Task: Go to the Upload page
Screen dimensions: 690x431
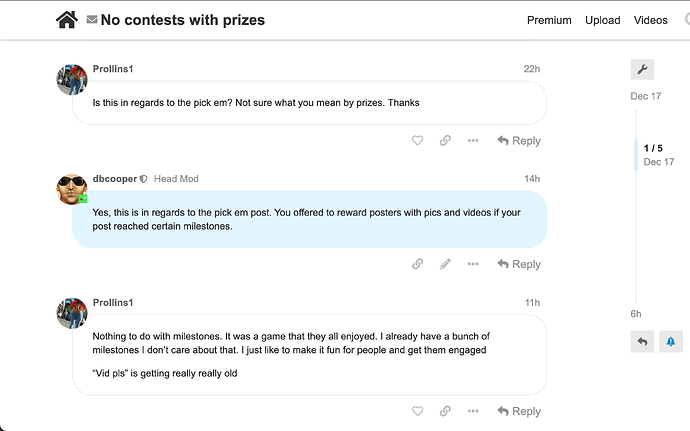Action: click(602, 20)
